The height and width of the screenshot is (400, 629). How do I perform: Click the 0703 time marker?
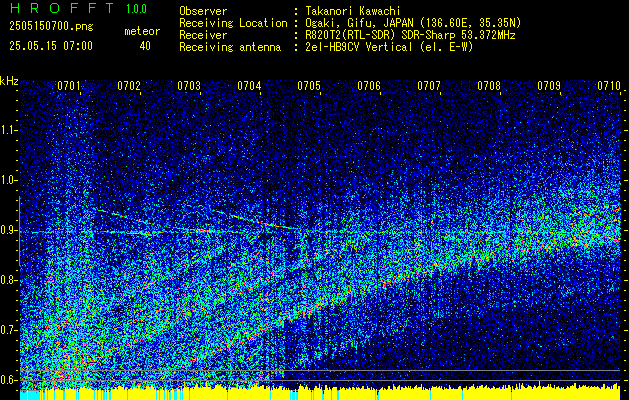[189, 86]
